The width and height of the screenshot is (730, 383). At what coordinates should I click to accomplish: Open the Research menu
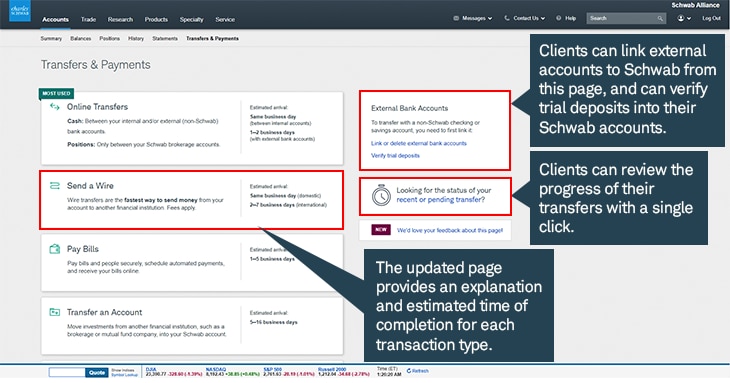(120, 20)
